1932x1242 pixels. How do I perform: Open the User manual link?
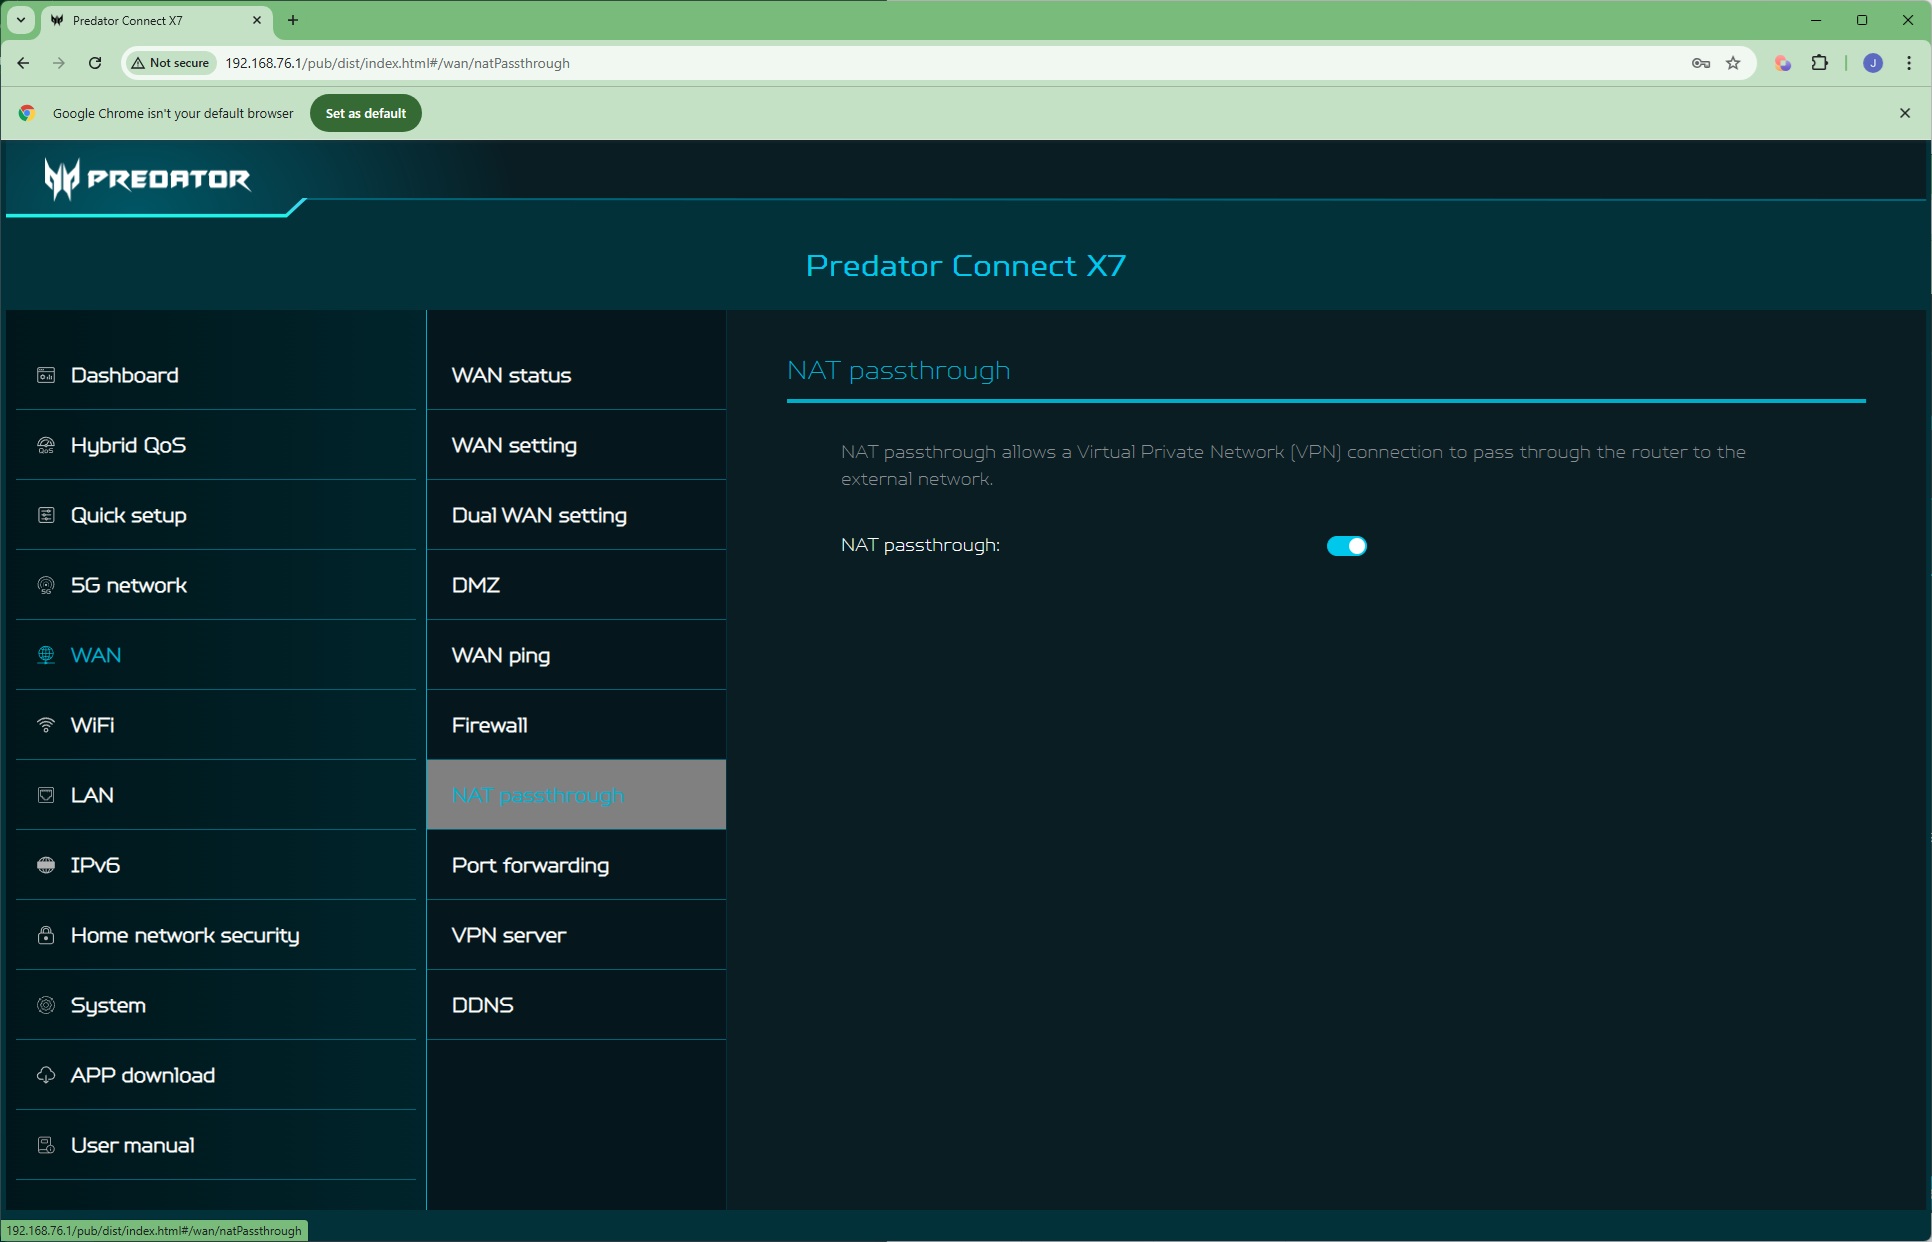pos(132,1145)
